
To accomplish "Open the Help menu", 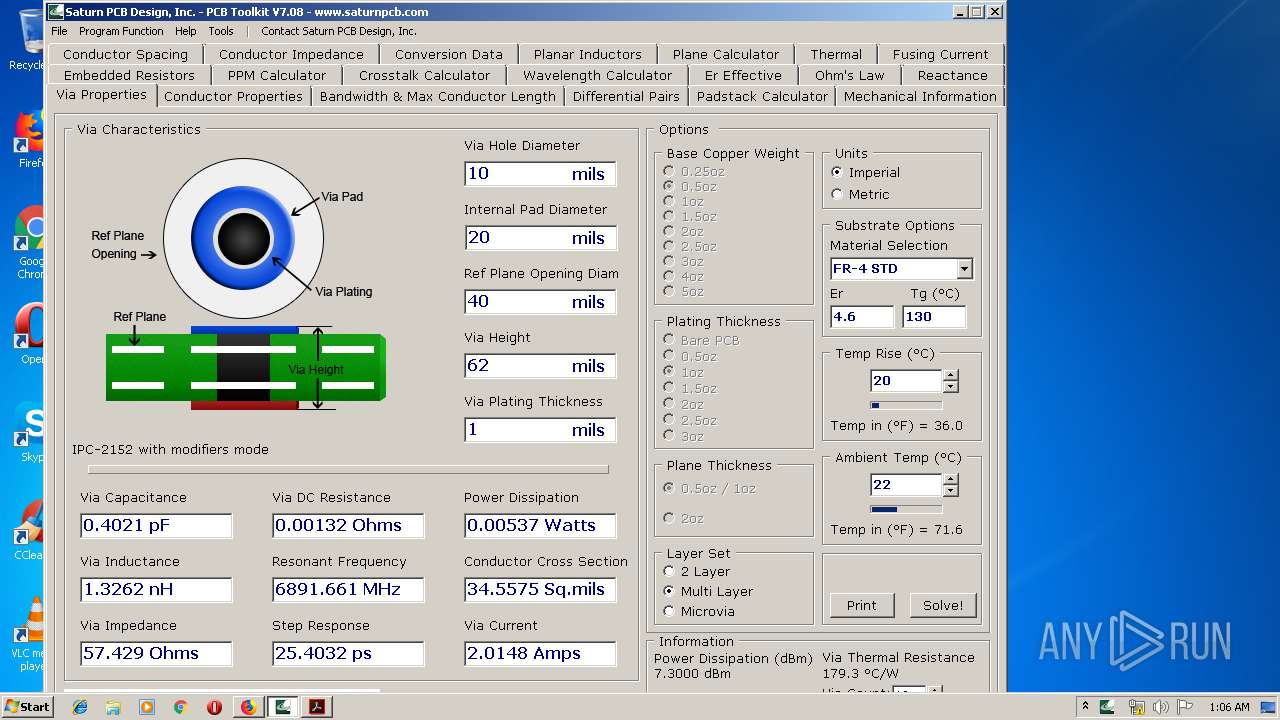I will coord(186,31).
